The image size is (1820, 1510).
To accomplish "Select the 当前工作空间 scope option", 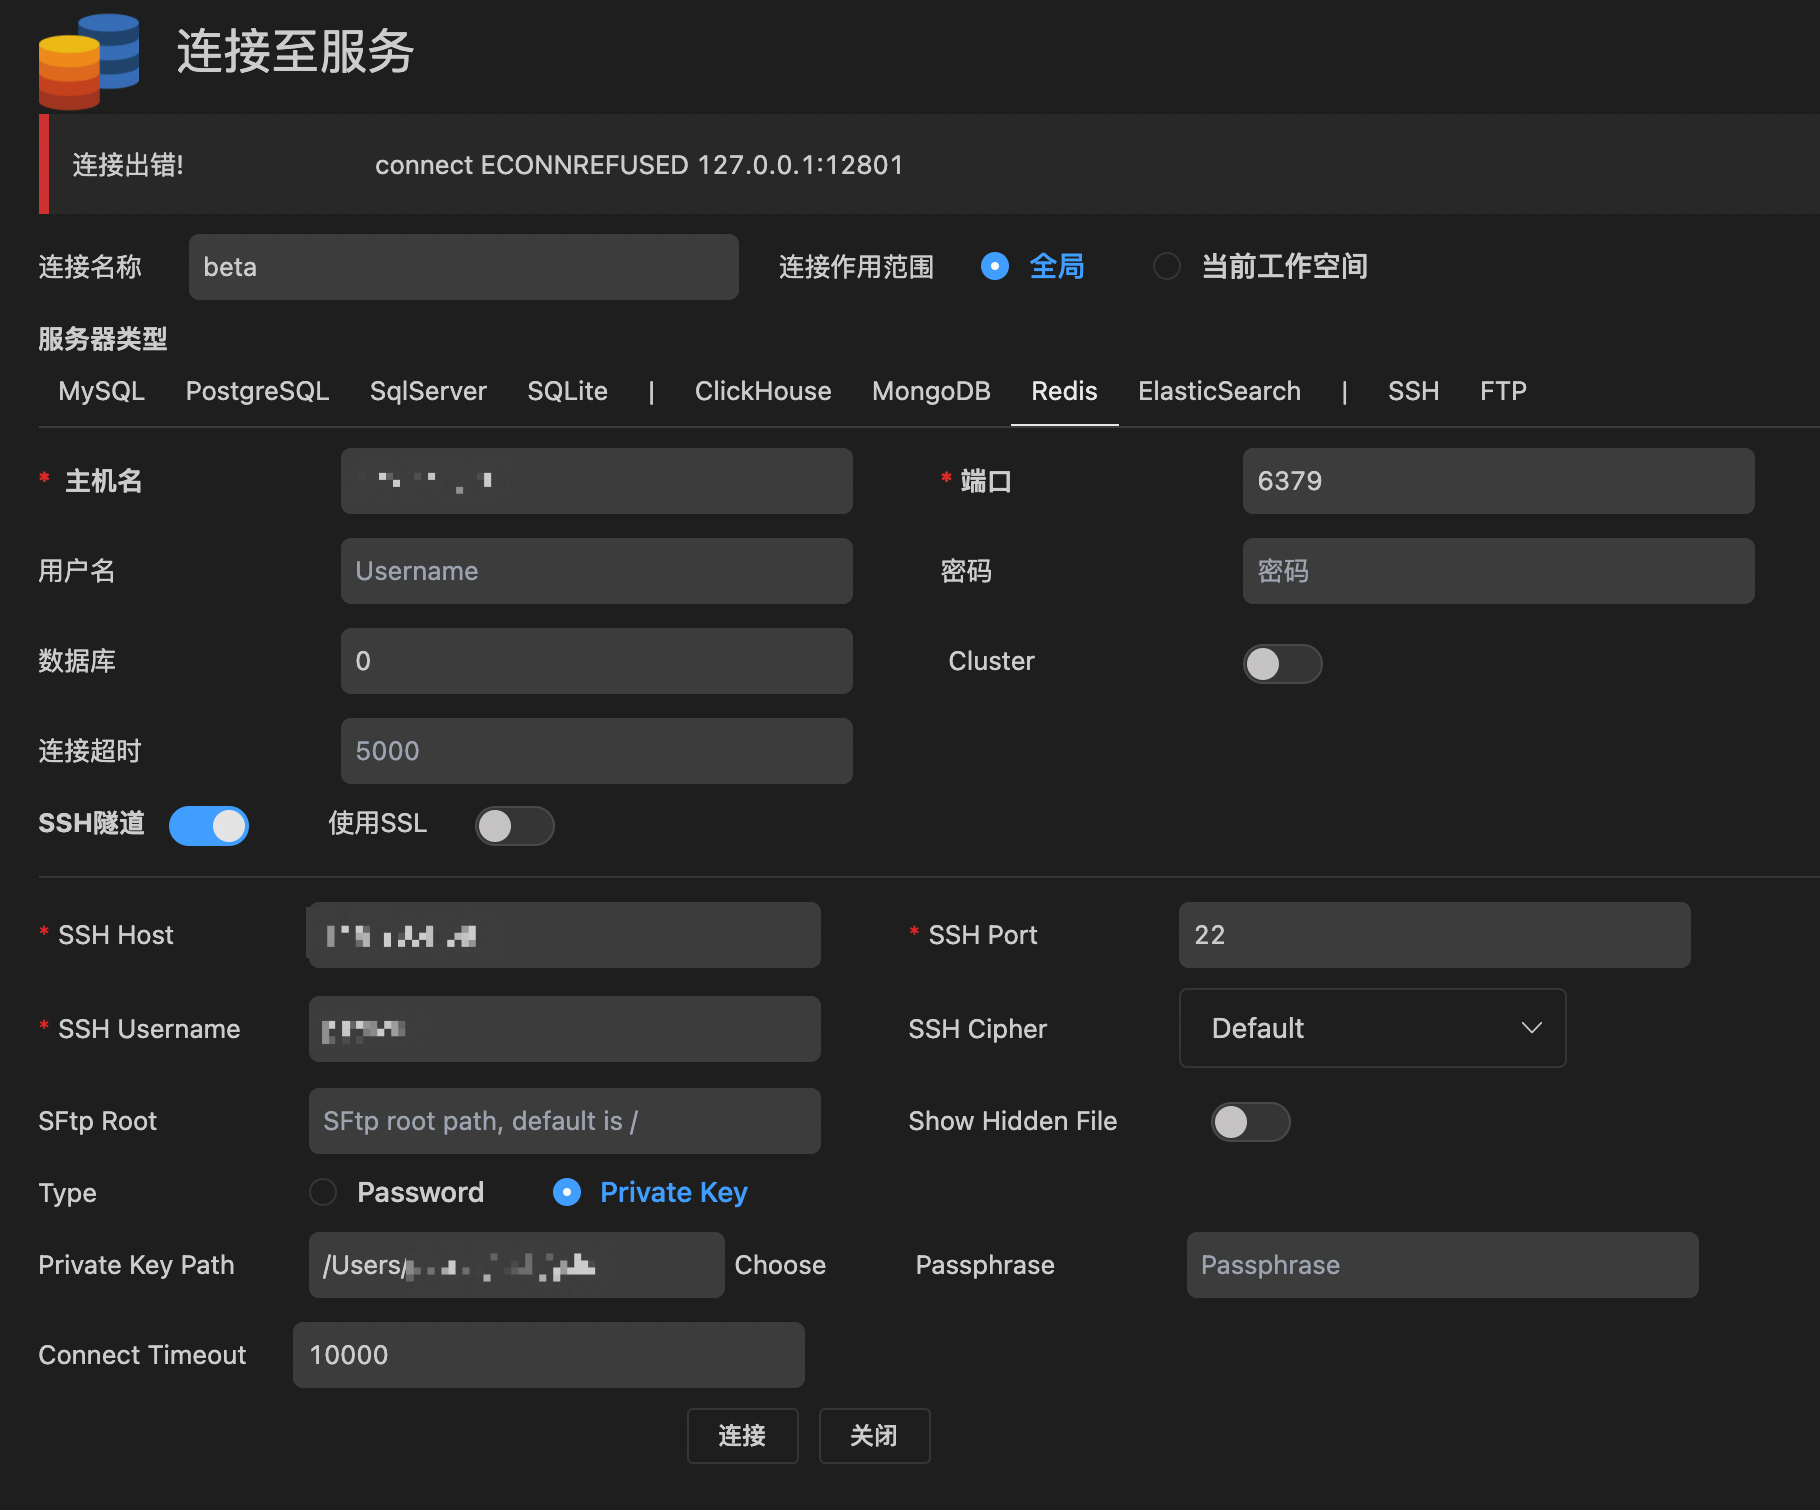I will pos(1166,266).
